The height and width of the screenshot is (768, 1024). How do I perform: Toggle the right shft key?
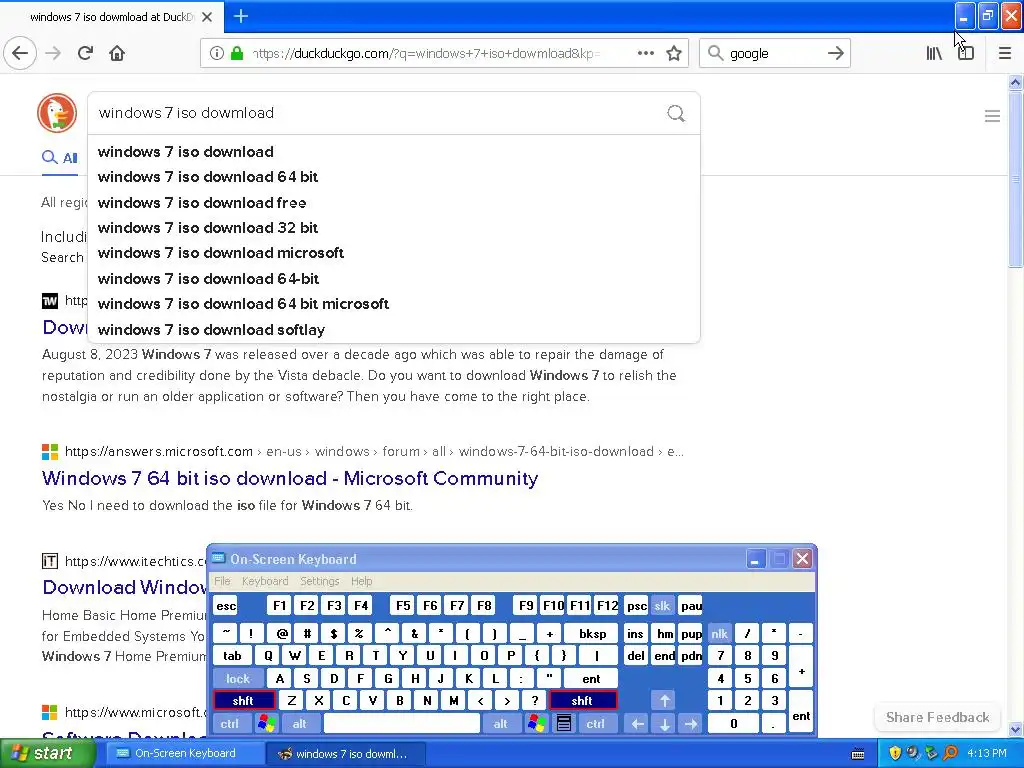pyautogui.click(x=583, y=701)
